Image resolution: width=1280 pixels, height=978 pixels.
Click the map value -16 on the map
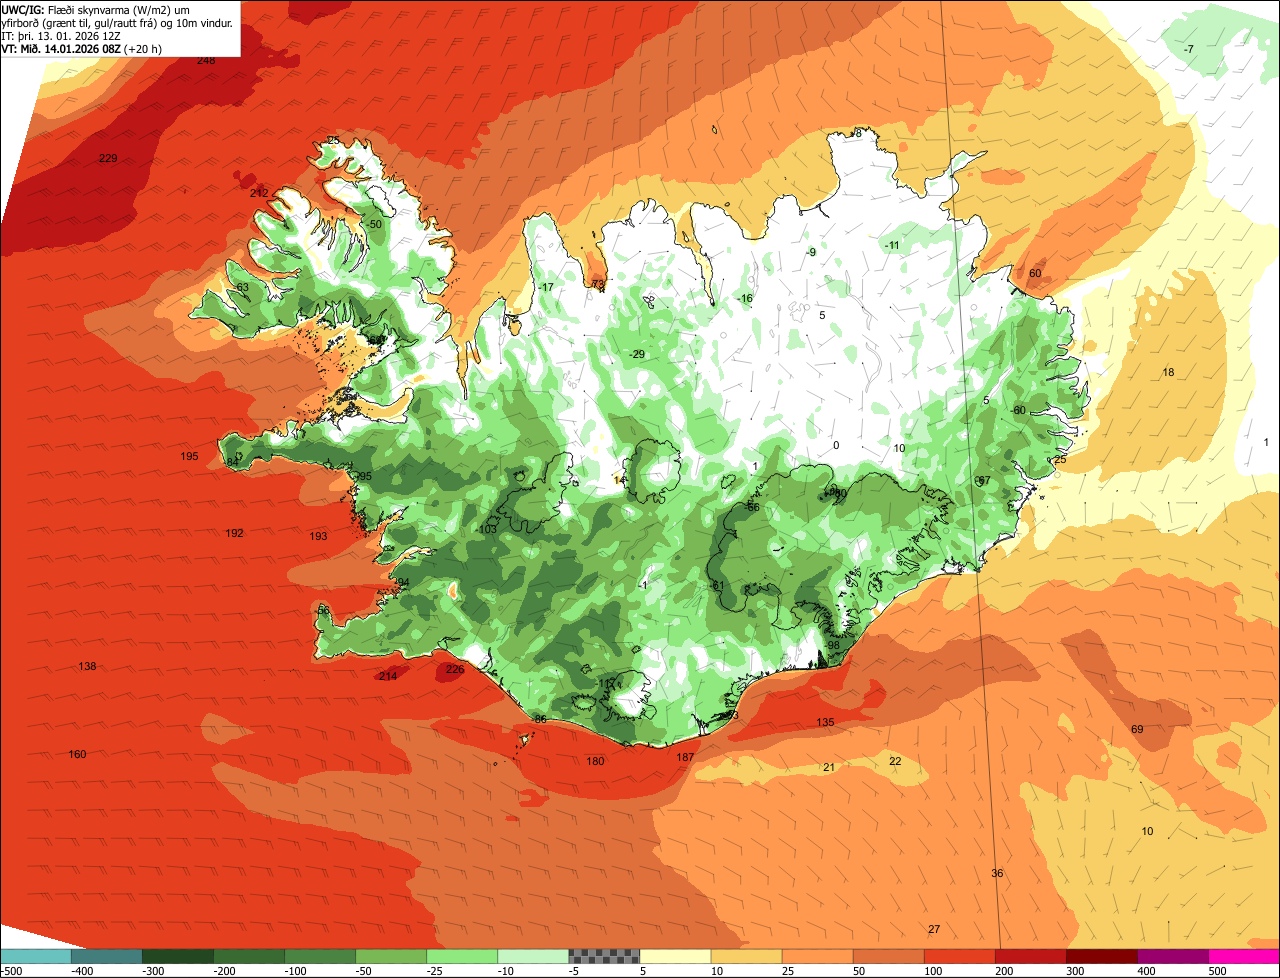point(743,298)
